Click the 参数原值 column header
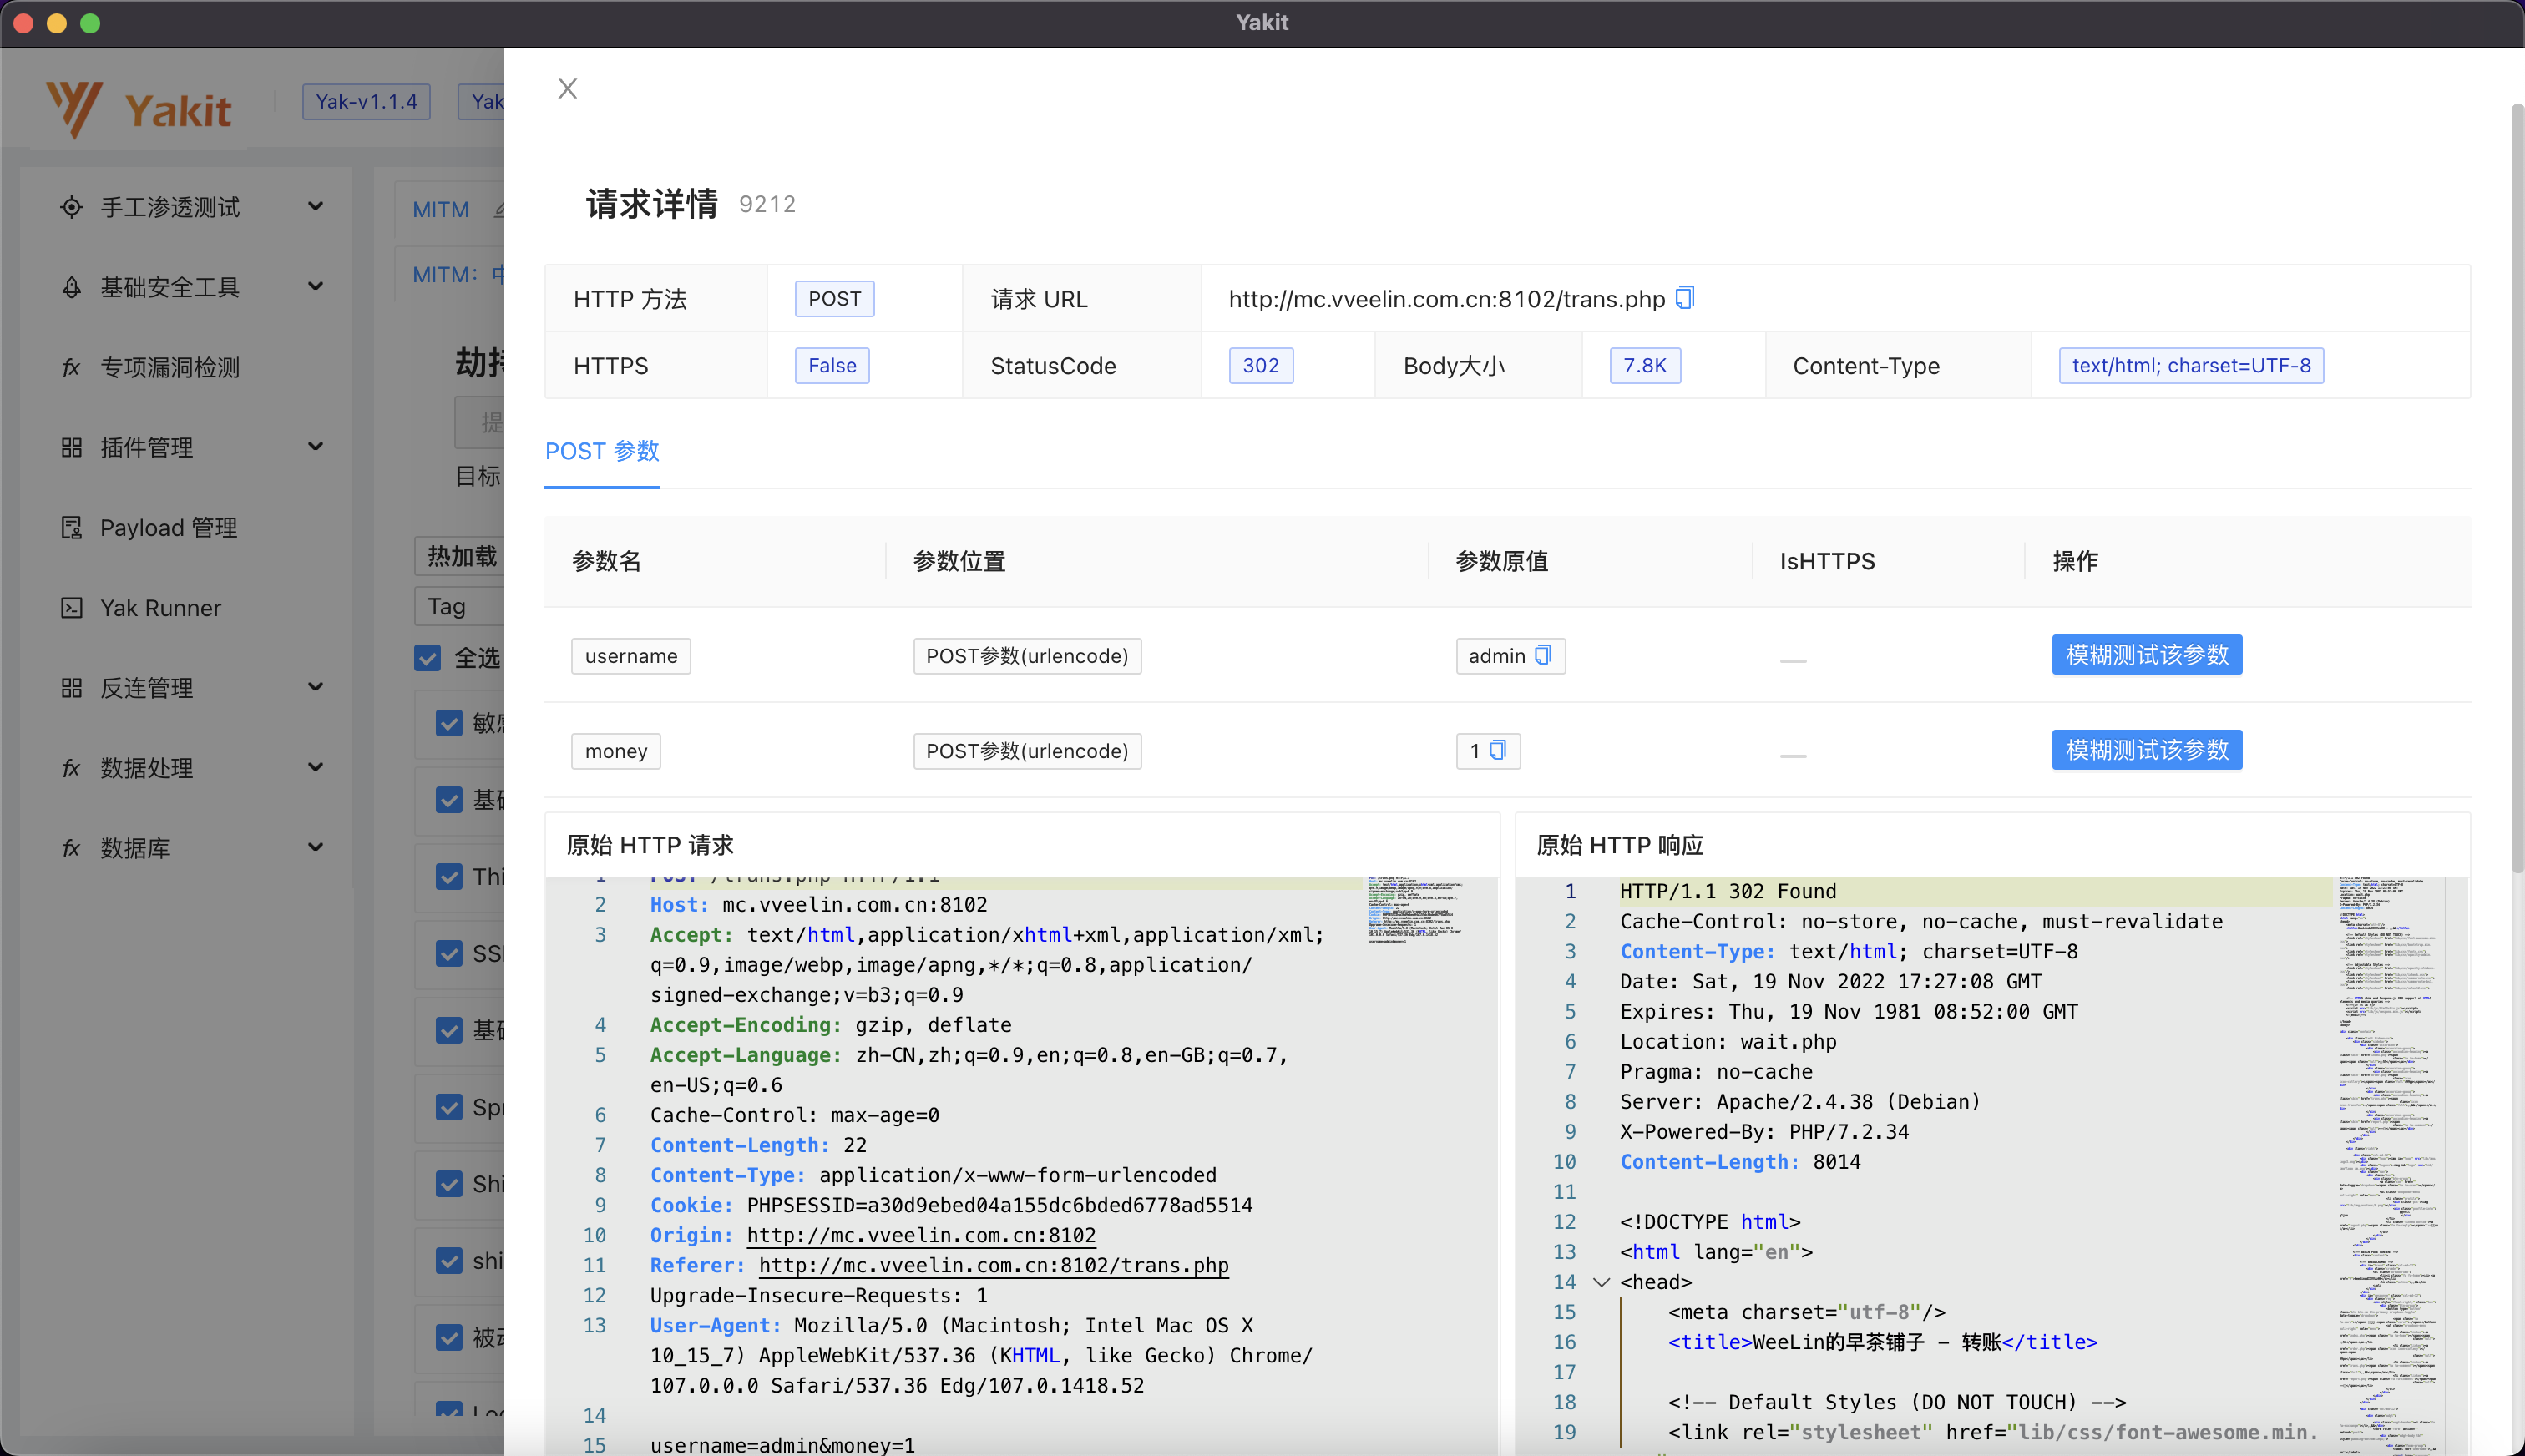Screen dimensions: 2525x1456 tap(1501, 561)
